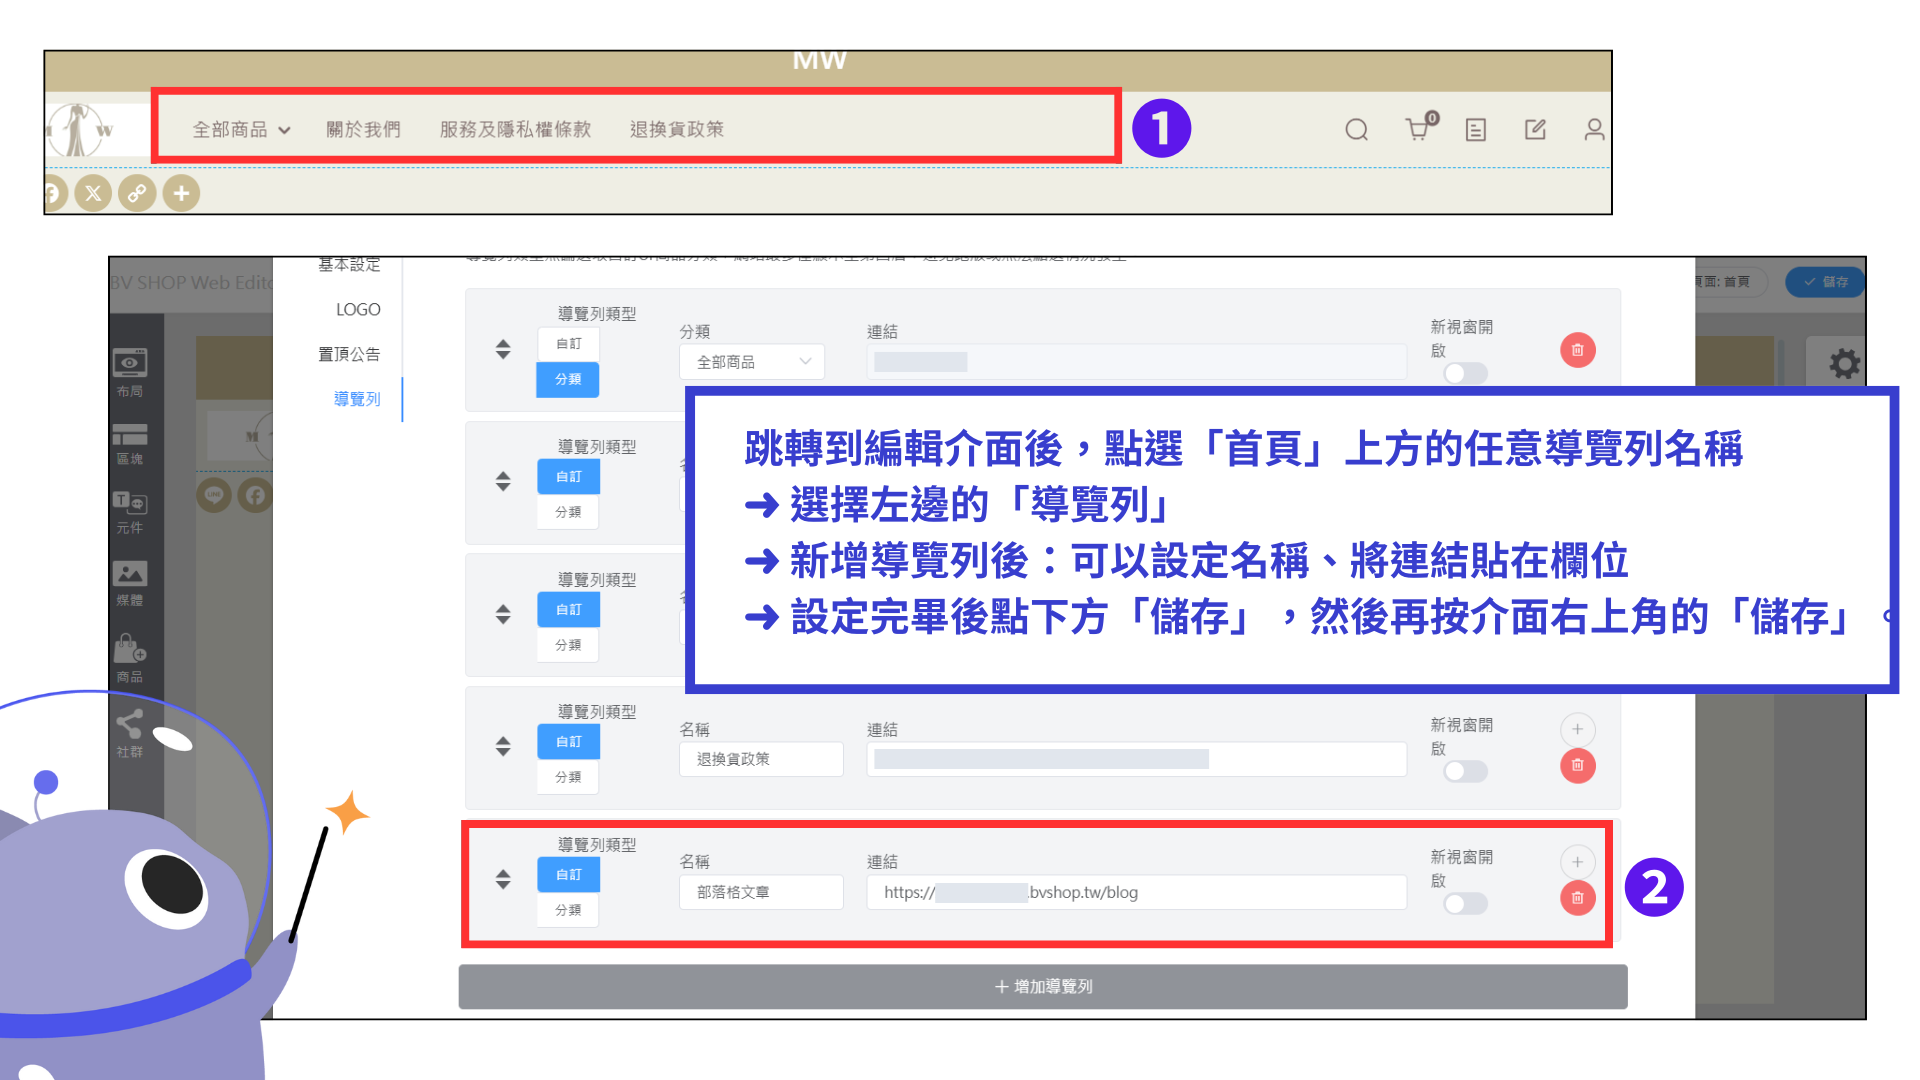Toggle 新視窗開啟 for 部落格文章 row
The height and width of the screenshot is (1080, 1920).
[1465, 904]
